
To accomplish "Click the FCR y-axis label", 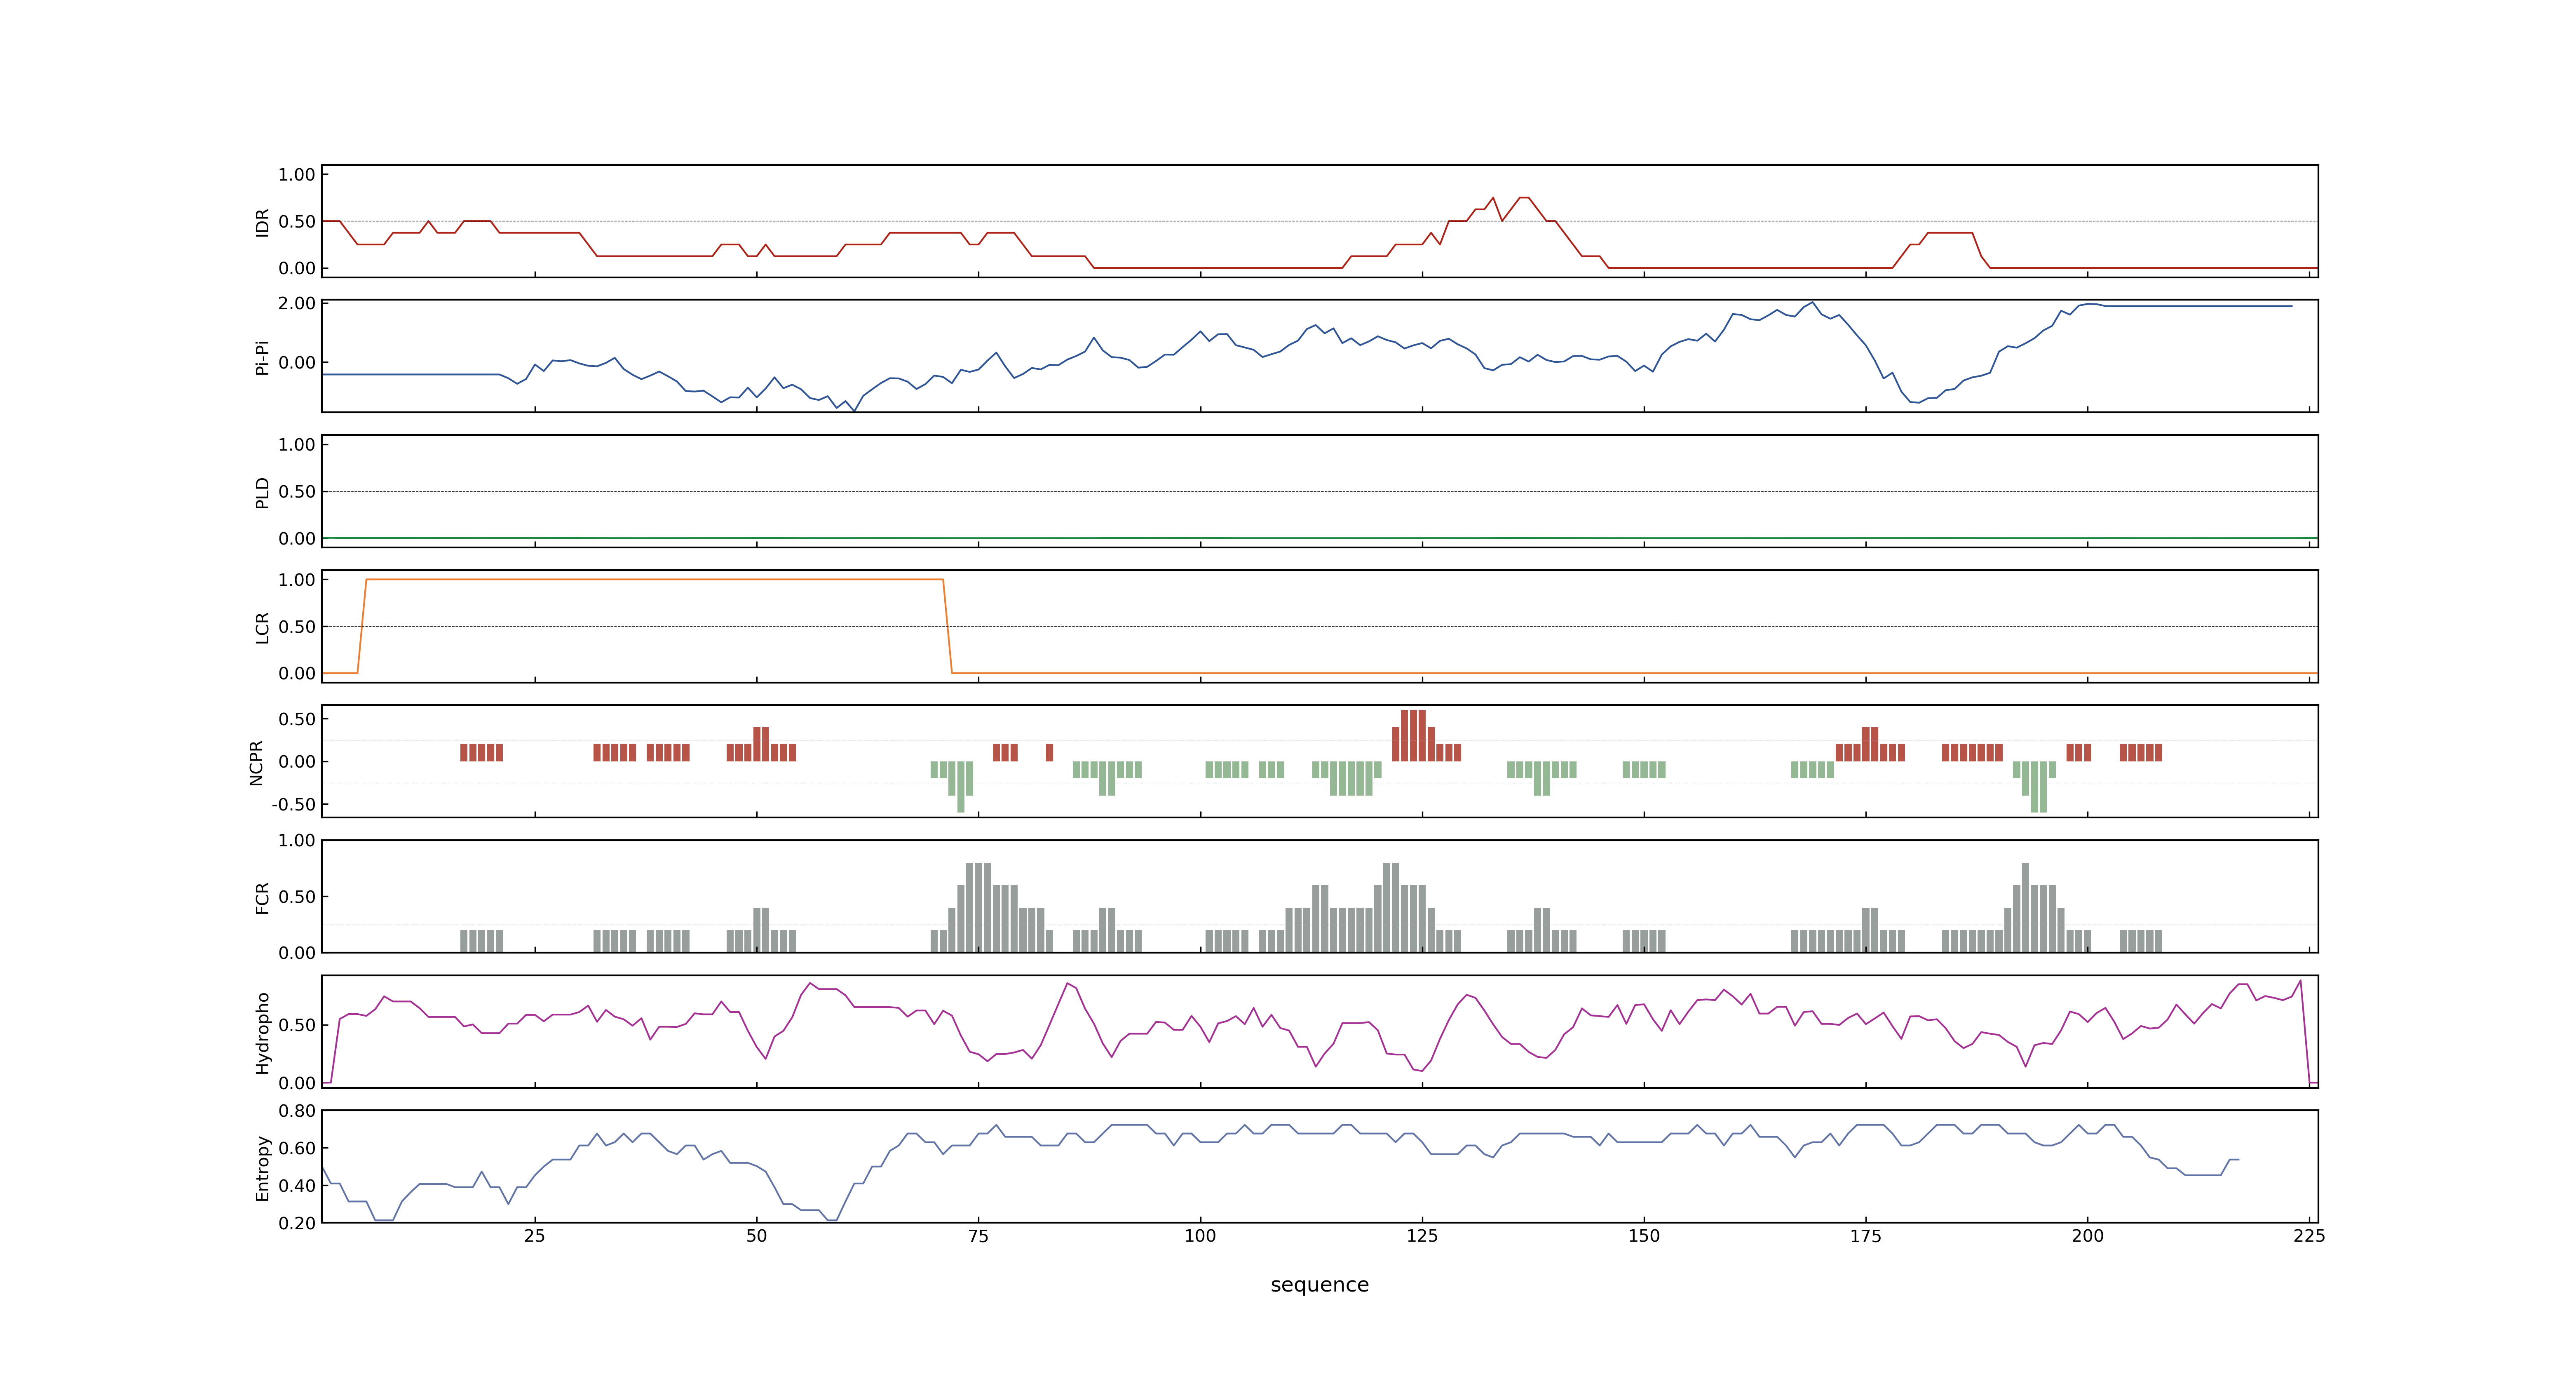I will pyautogui.click(x=262, y=897).
